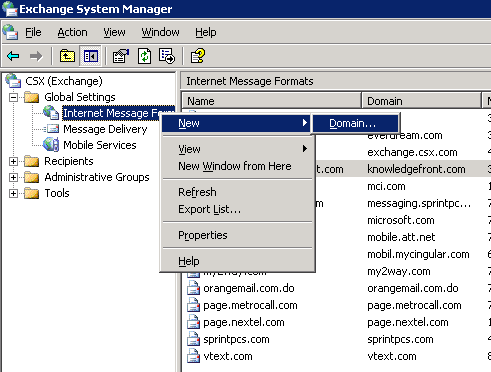Image resolution: width=491 pixels, height=372 pixels.
Task: Click the Refresh toolbar icon
Action: pyautogui.click(x=144, y=56)
